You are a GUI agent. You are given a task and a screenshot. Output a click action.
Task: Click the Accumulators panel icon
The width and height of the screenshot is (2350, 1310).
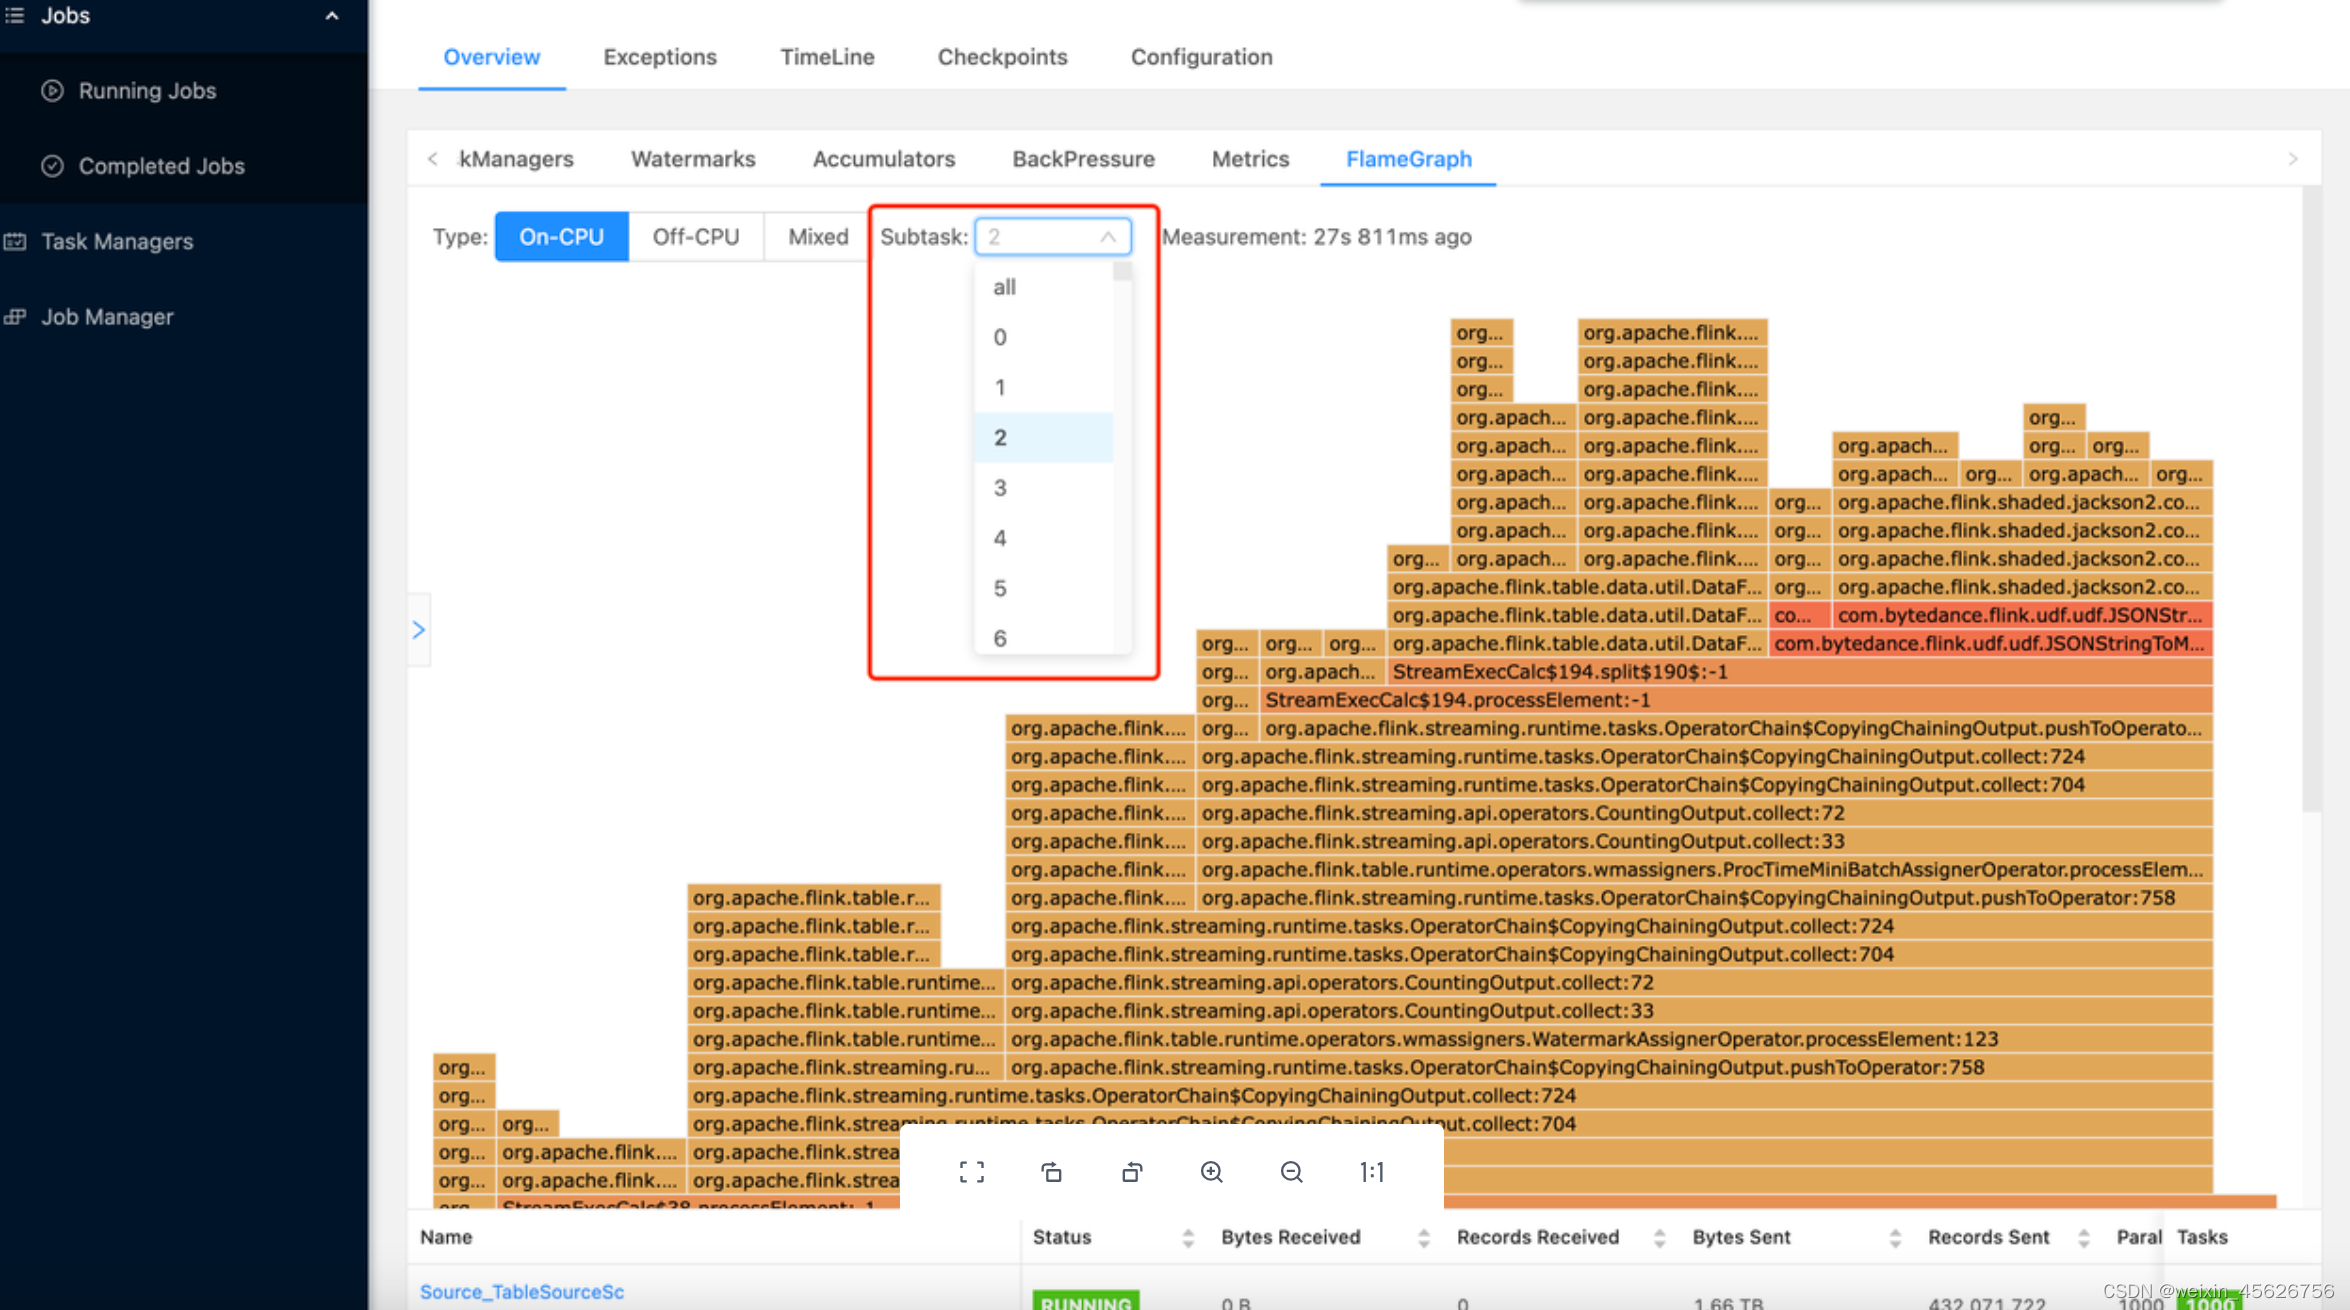point(884,158)
